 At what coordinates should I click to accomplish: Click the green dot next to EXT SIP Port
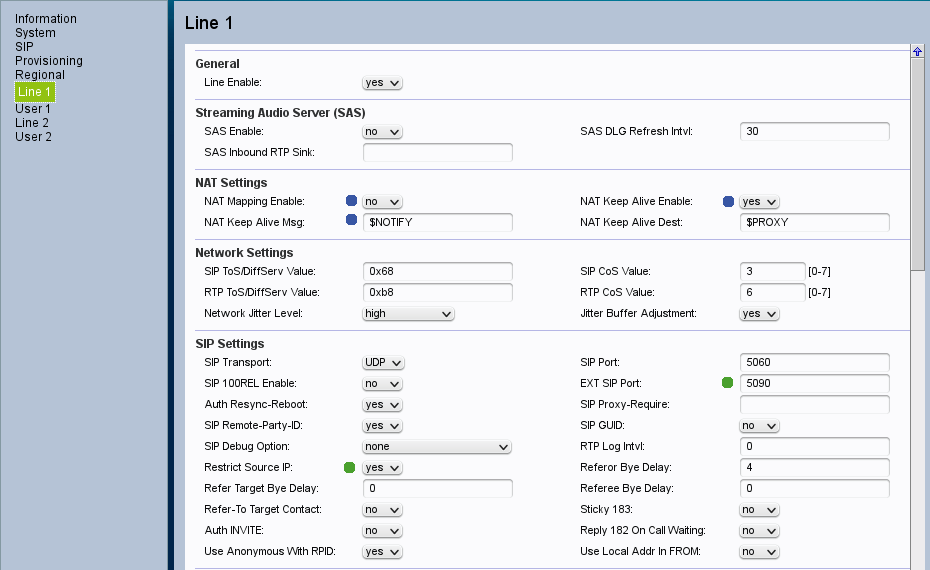[x=728, y=383]
